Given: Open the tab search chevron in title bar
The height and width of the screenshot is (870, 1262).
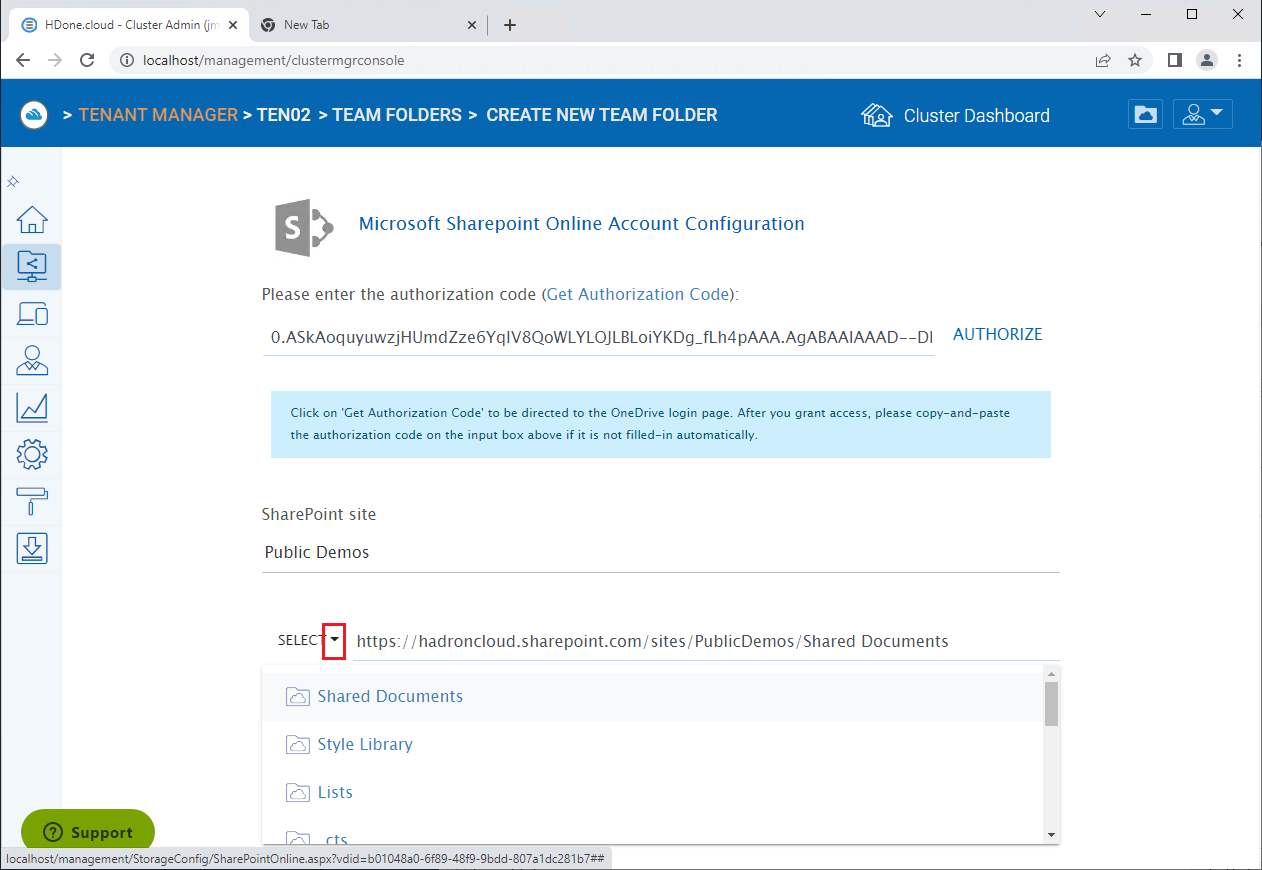Looking at the screenshot, I should point(1100,14).
